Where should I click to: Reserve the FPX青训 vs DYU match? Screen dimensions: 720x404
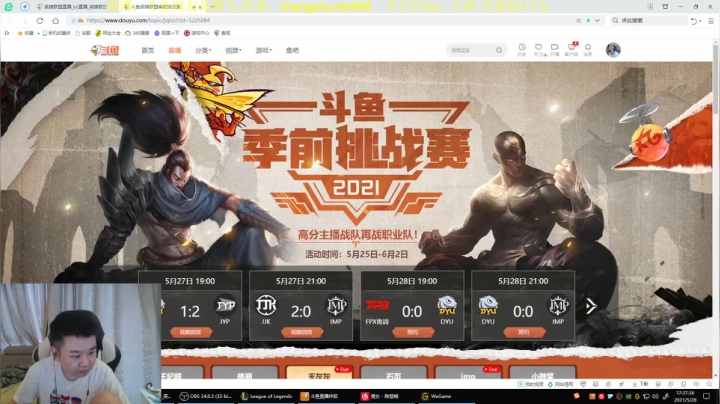tap(412, 332)
